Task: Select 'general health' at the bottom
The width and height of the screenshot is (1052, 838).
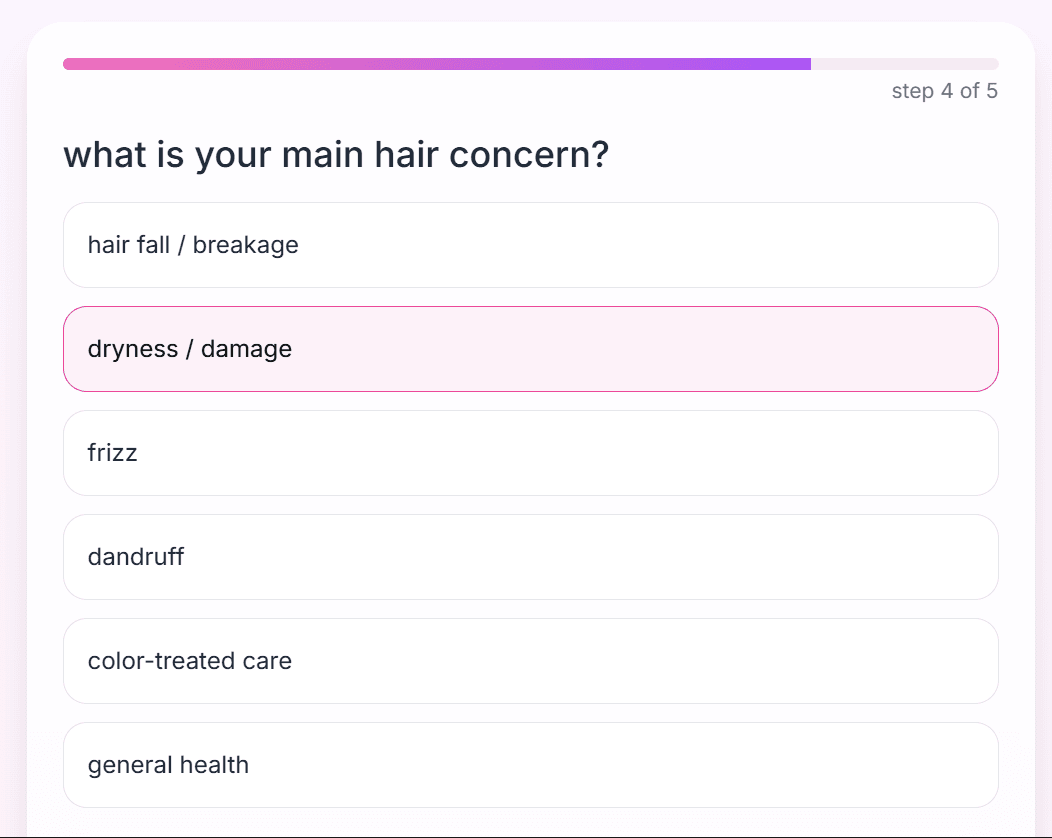Action: [530, 764]
